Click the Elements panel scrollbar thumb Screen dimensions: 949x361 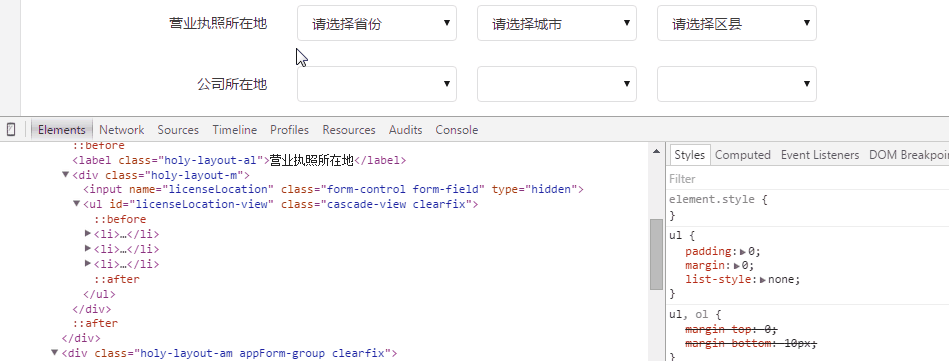[656, 254]
